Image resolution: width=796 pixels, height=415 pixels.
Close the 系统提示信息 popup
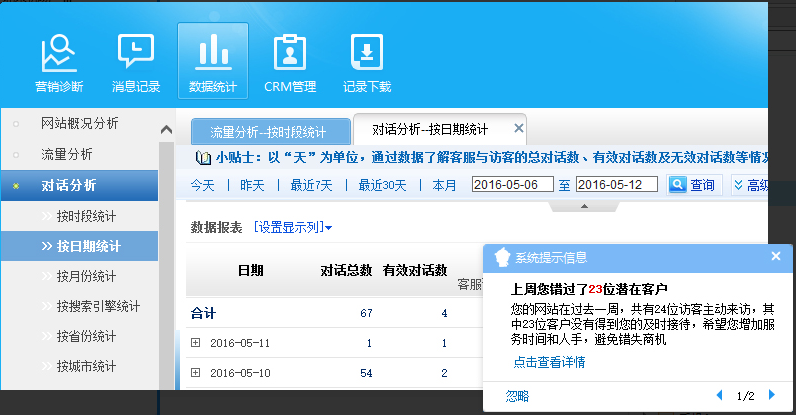pyautogui.click(x=776, y=257)
